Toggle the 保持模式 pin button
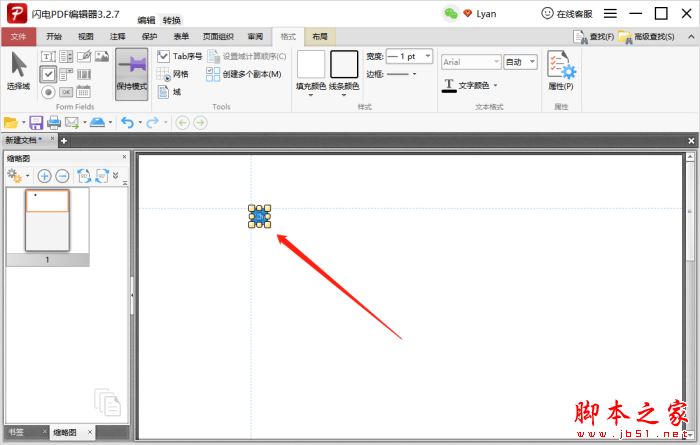The width and height of the screenshot is (700, 445). (x=132, y=74)
